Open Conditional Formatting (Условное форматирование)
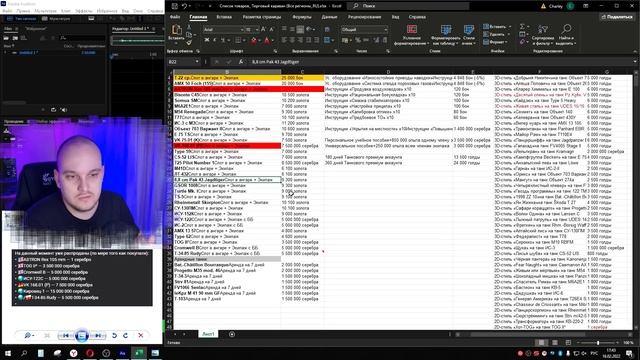The height and width of the screenshot is (360, 640). click(x=411, y=35)
